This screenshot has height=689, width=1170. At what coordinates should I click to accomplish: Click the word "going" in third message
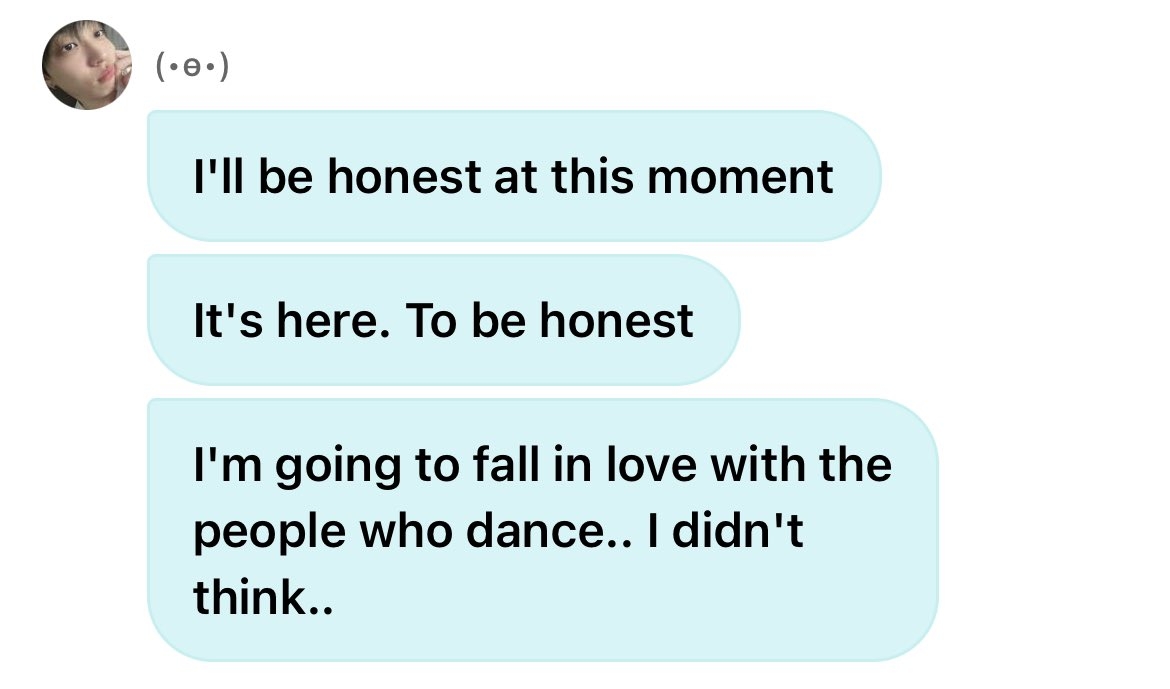[x=338, y=467]
